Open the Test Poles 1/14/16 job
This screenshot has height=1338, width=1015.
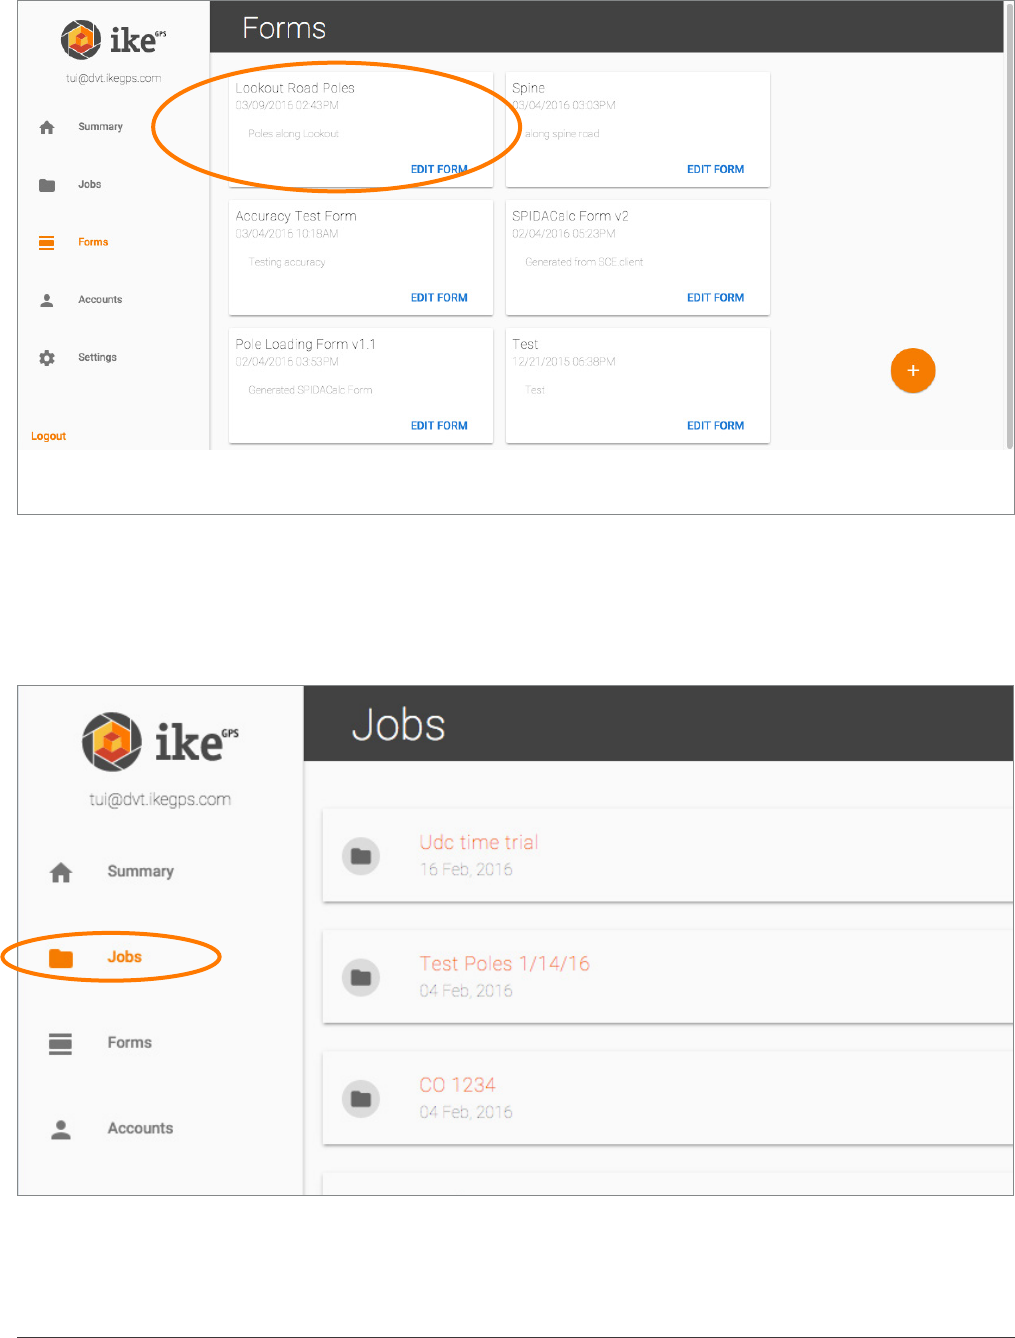(504, 963)
